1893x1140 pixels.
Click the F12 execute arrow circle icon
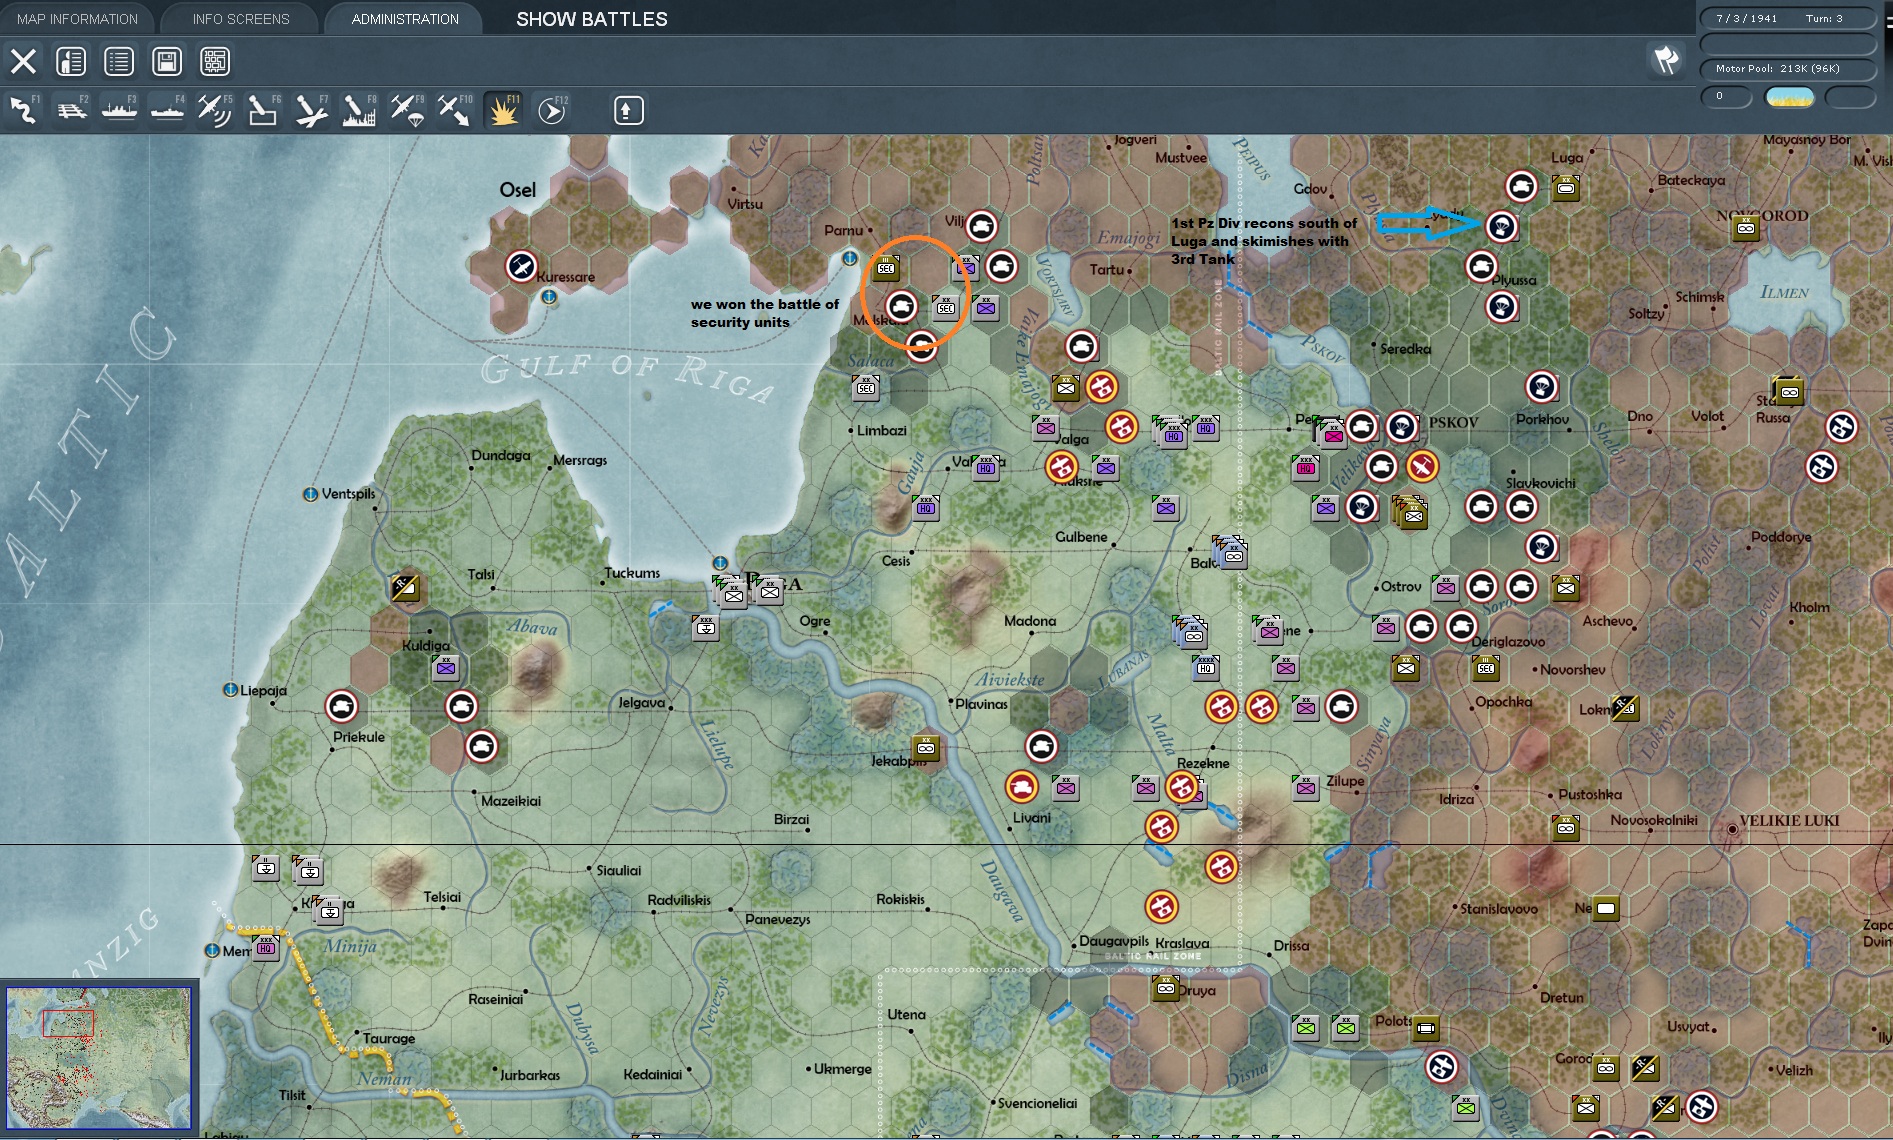click(551, 110)
